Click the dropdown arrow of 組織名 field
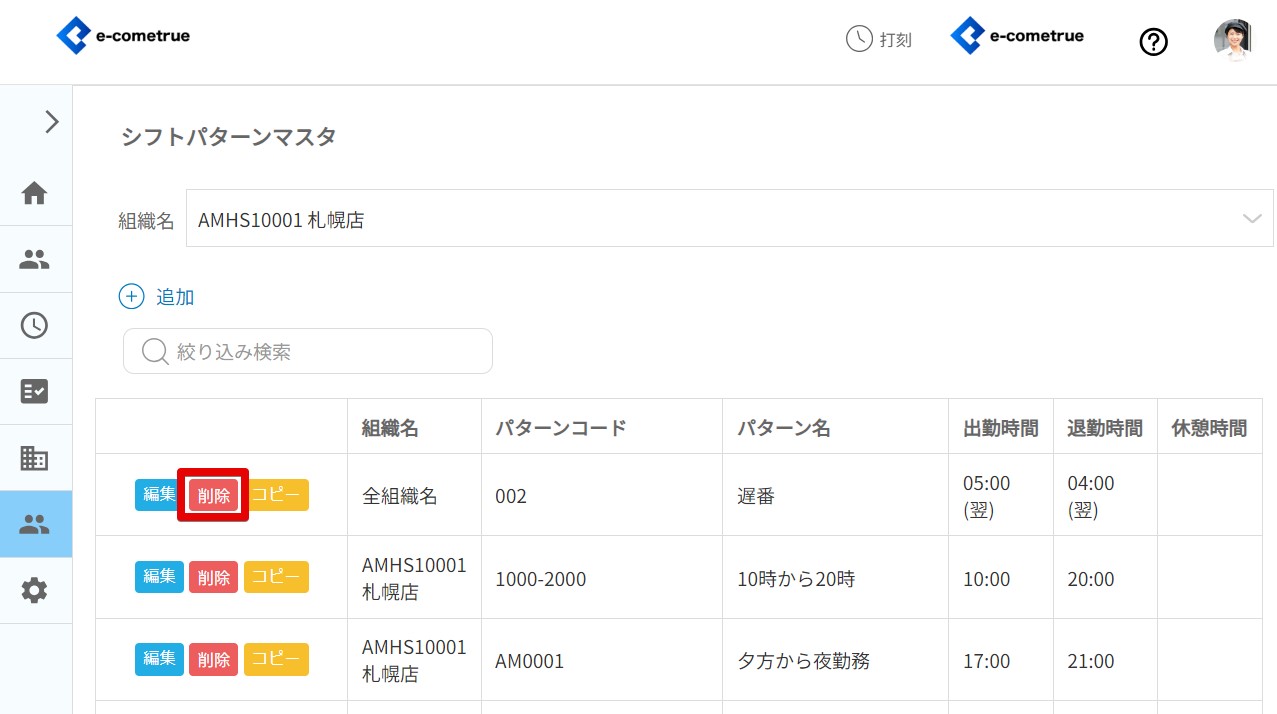The image size is (1277, 714). [x=1252, y=219]
